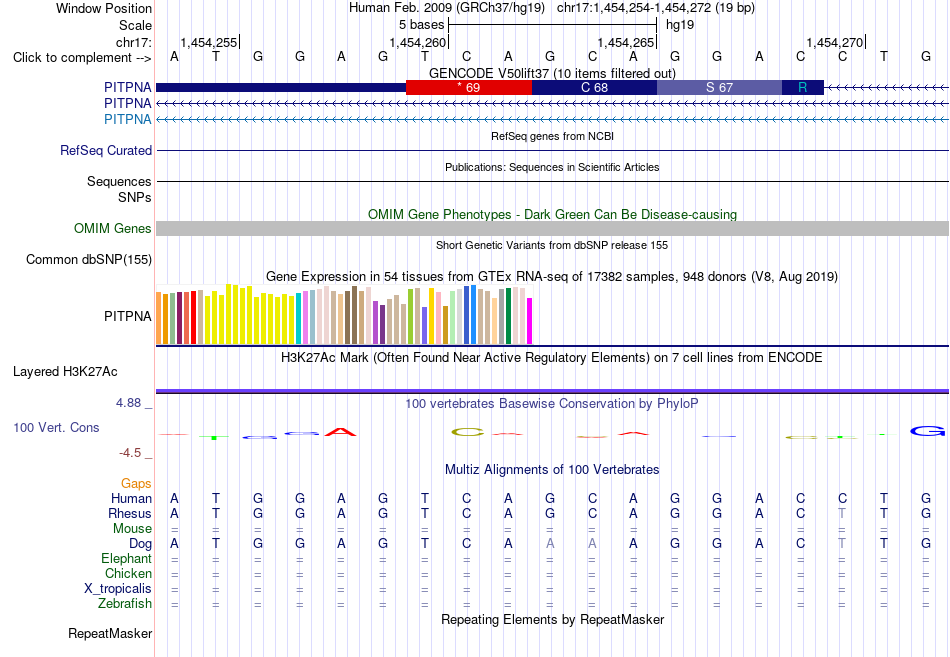Open the RefSeq Curated track label

106,150
